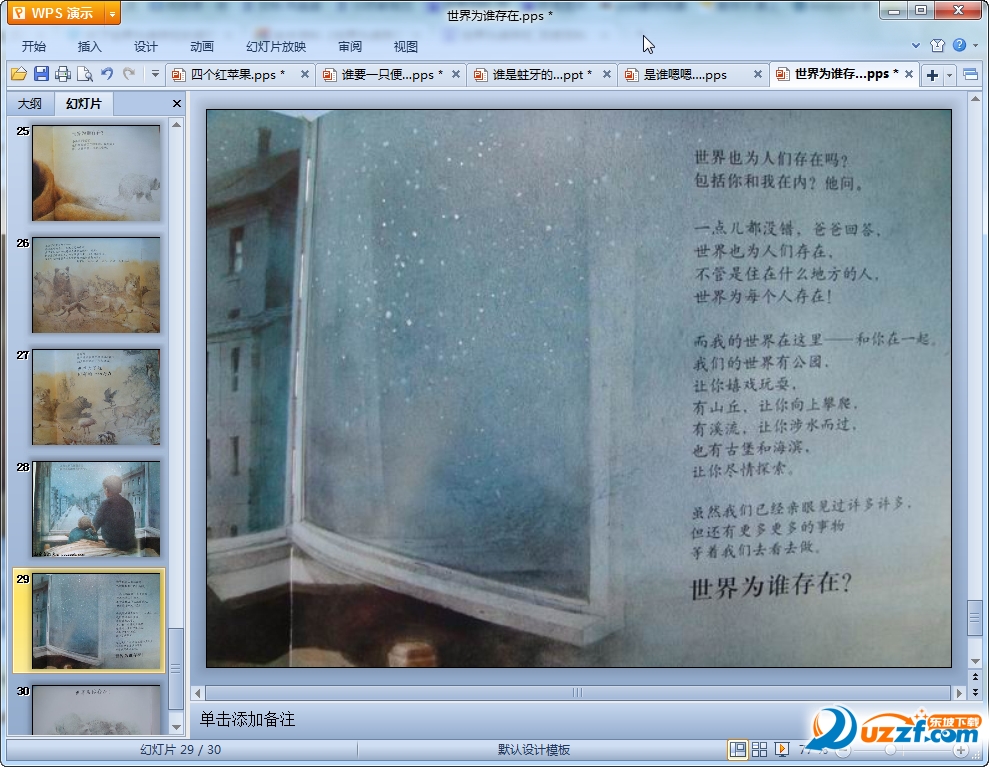Expand the new tab dropdown arrow
989x767 pixels.
tap(949, 75)
